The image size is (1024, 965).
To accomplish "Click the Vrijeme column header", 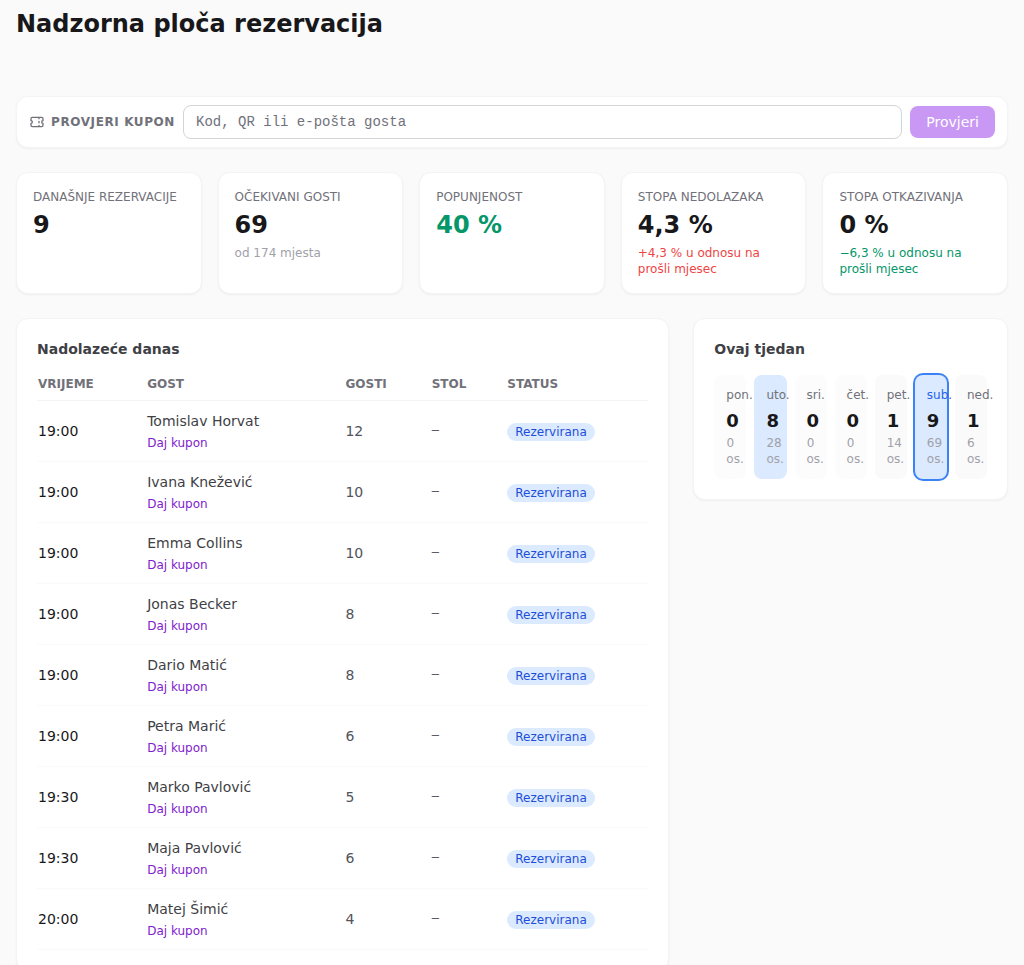I will click(x=65, y=384).
